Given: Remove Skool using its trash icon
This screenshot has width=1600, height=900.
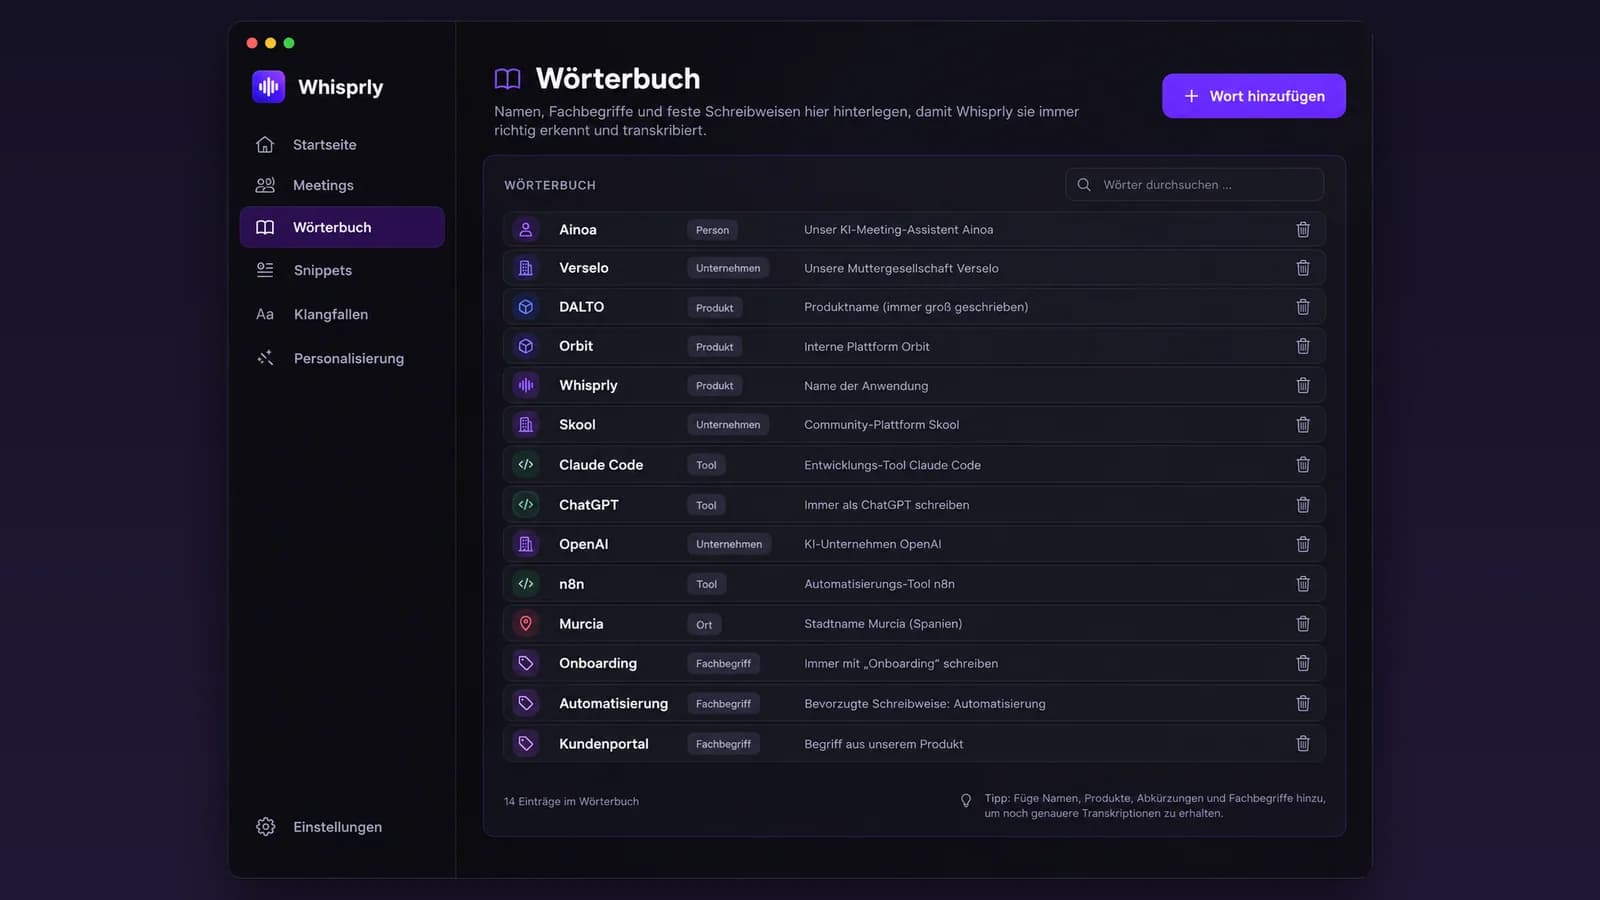Looking at the screenshot, I should tap(1303, 425).
